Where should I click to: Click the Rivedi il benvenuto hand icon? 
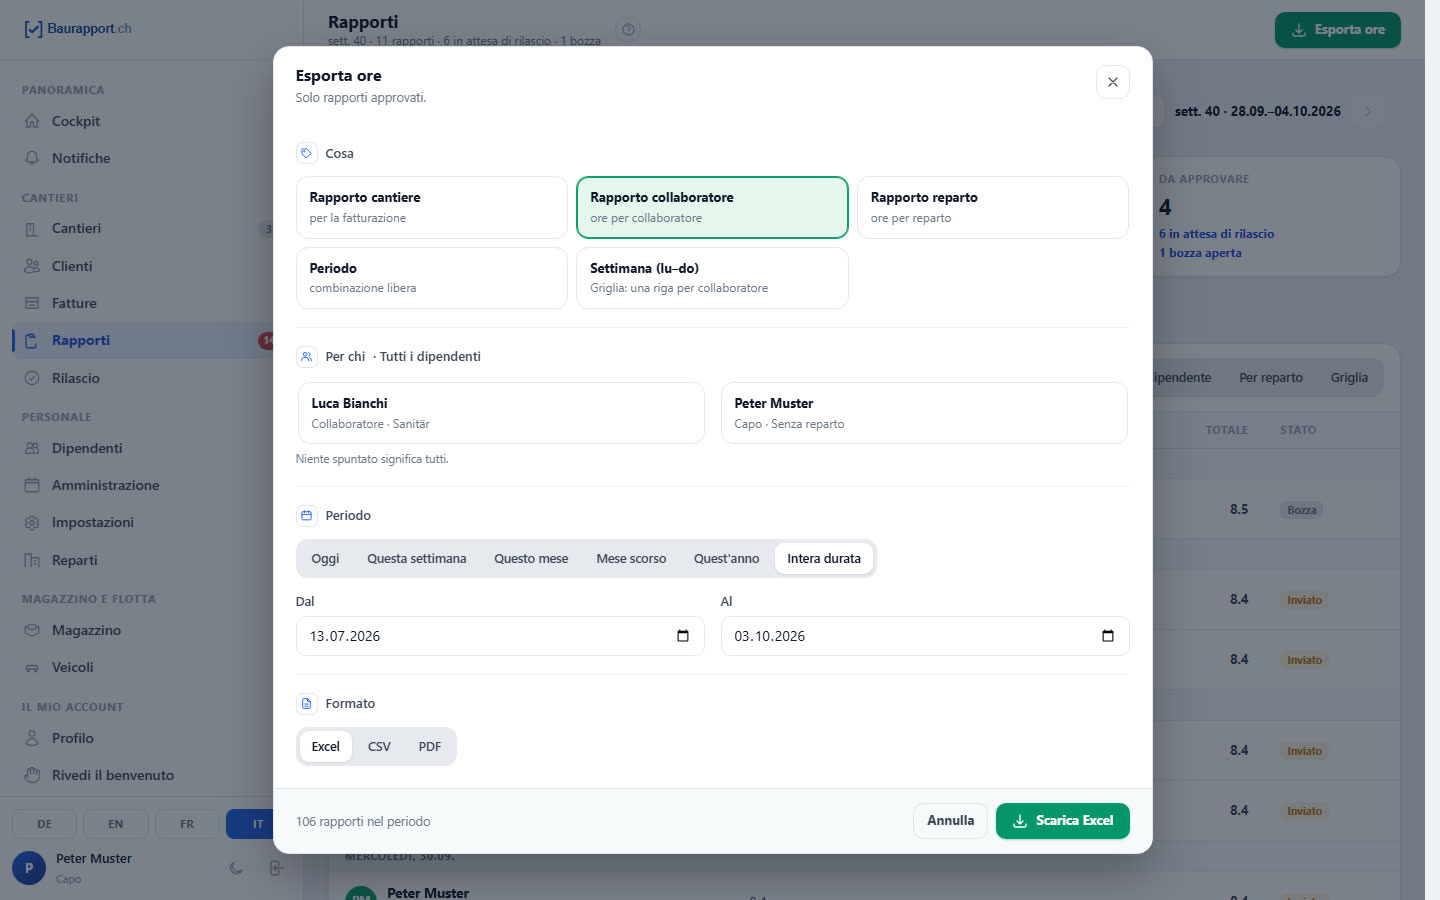(x=32, y=775)
